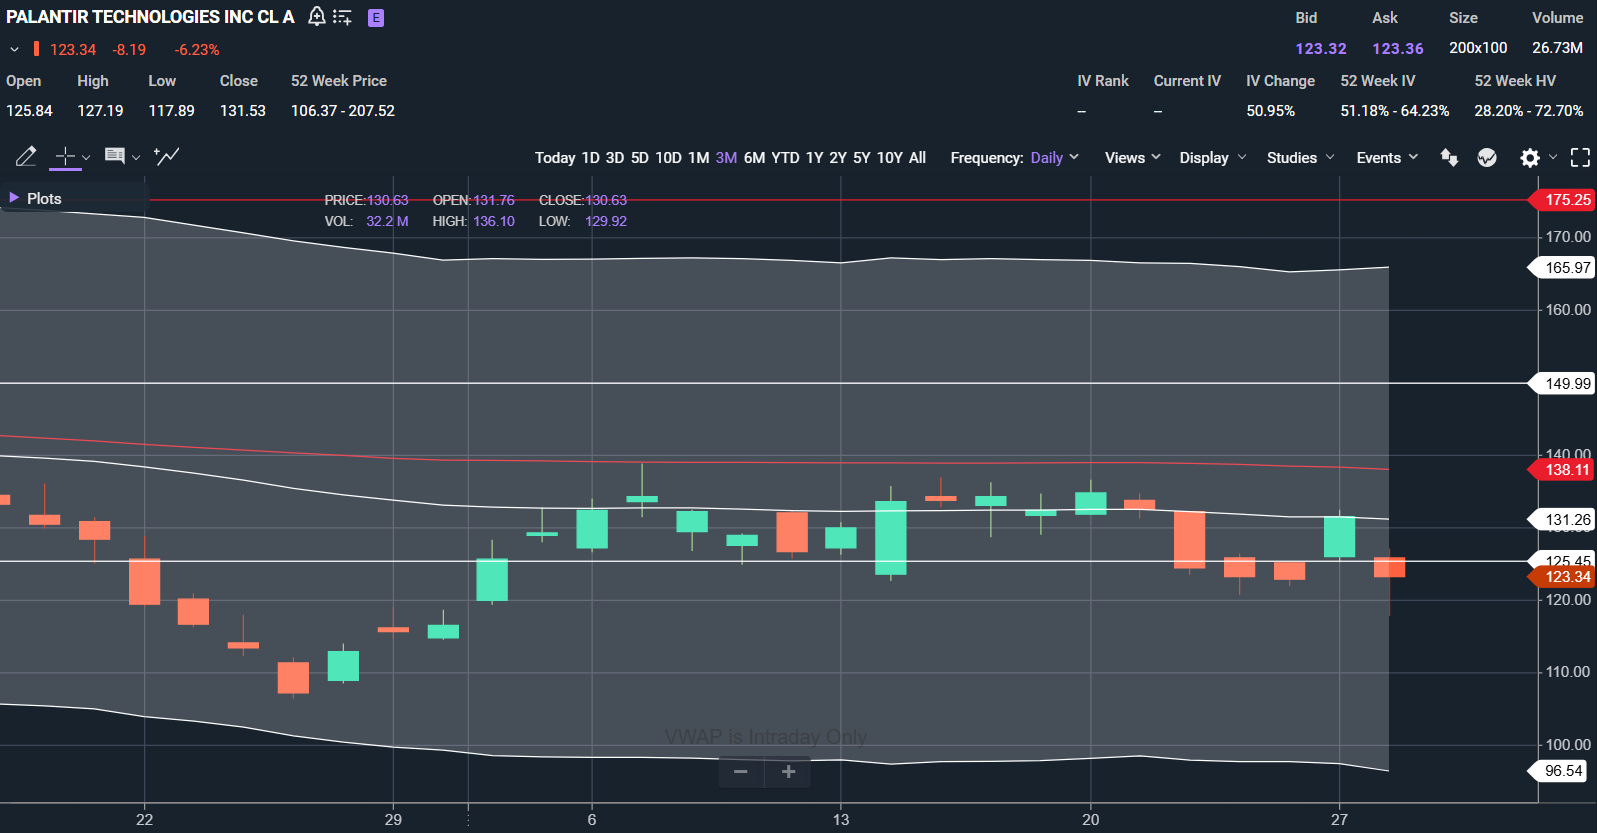This screenshot has width=1597, height=833.
Task: Activate the crosshair cursor tool
Action: [65, 156]
